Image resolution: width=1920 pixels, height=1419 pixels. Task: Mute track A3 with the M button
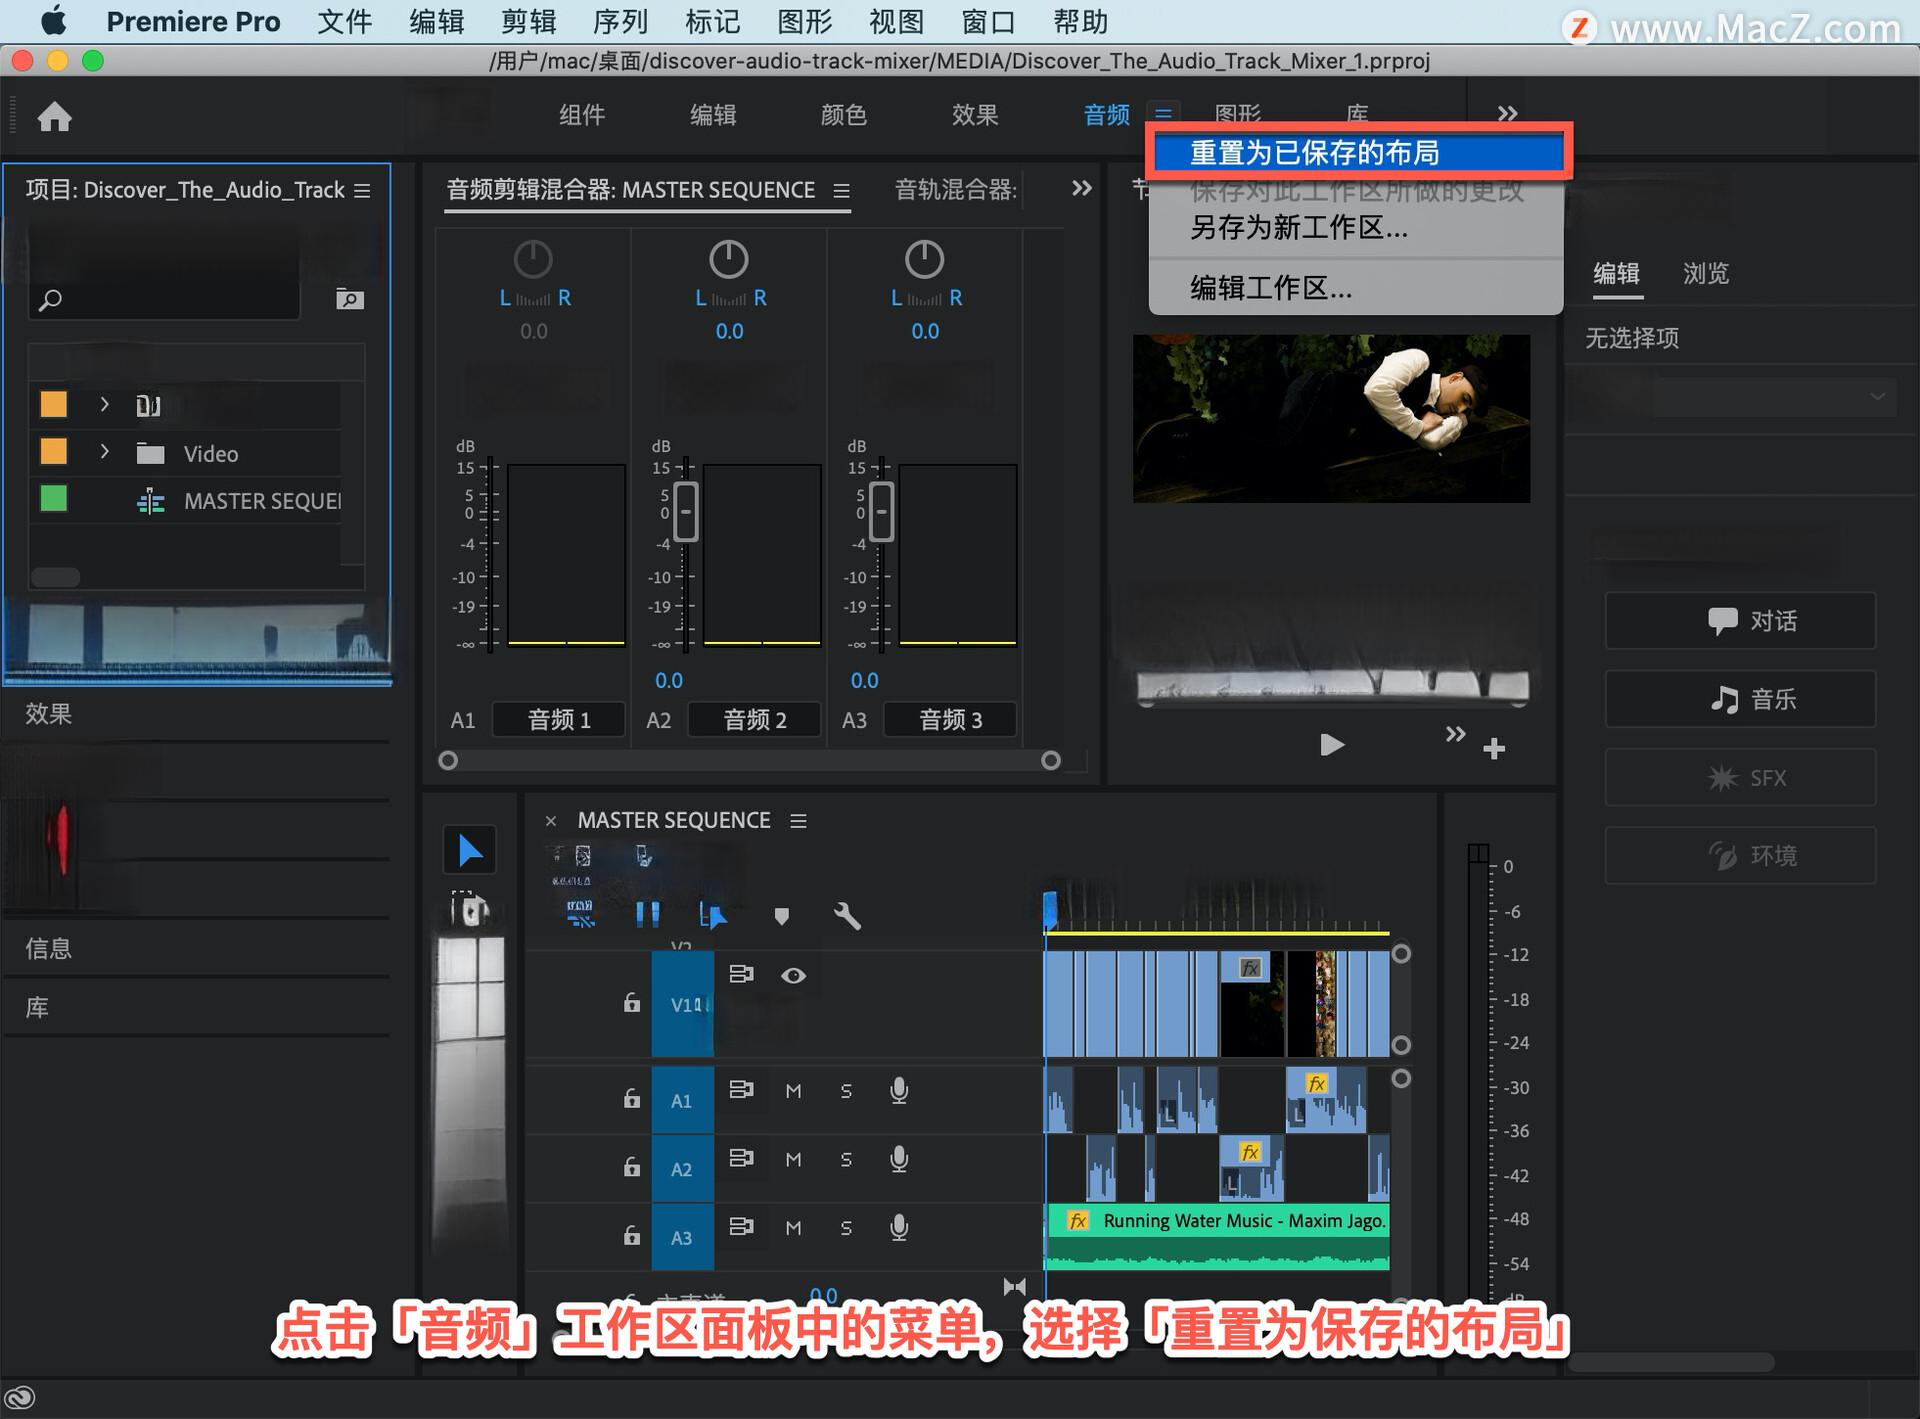(793, 1228)
